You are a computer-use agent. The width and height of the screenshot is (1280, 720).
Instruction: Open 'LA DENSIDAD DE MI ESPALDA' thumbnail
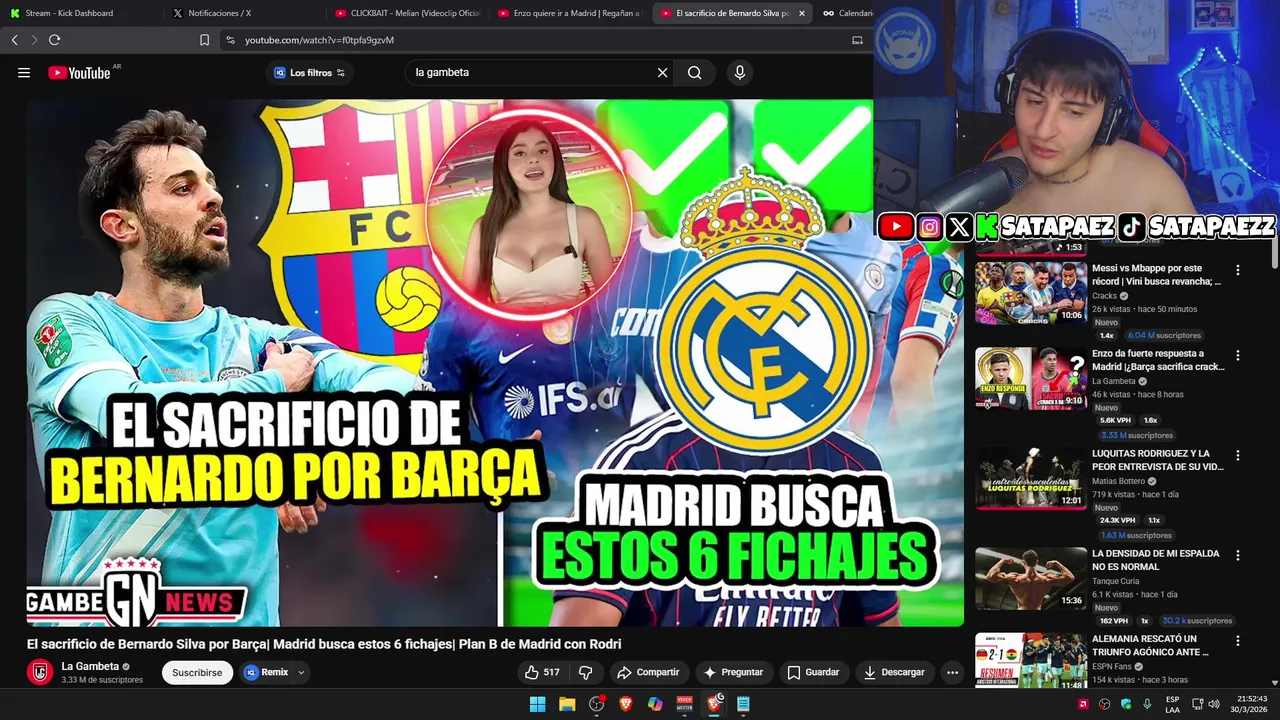[x=1031, y=578]
